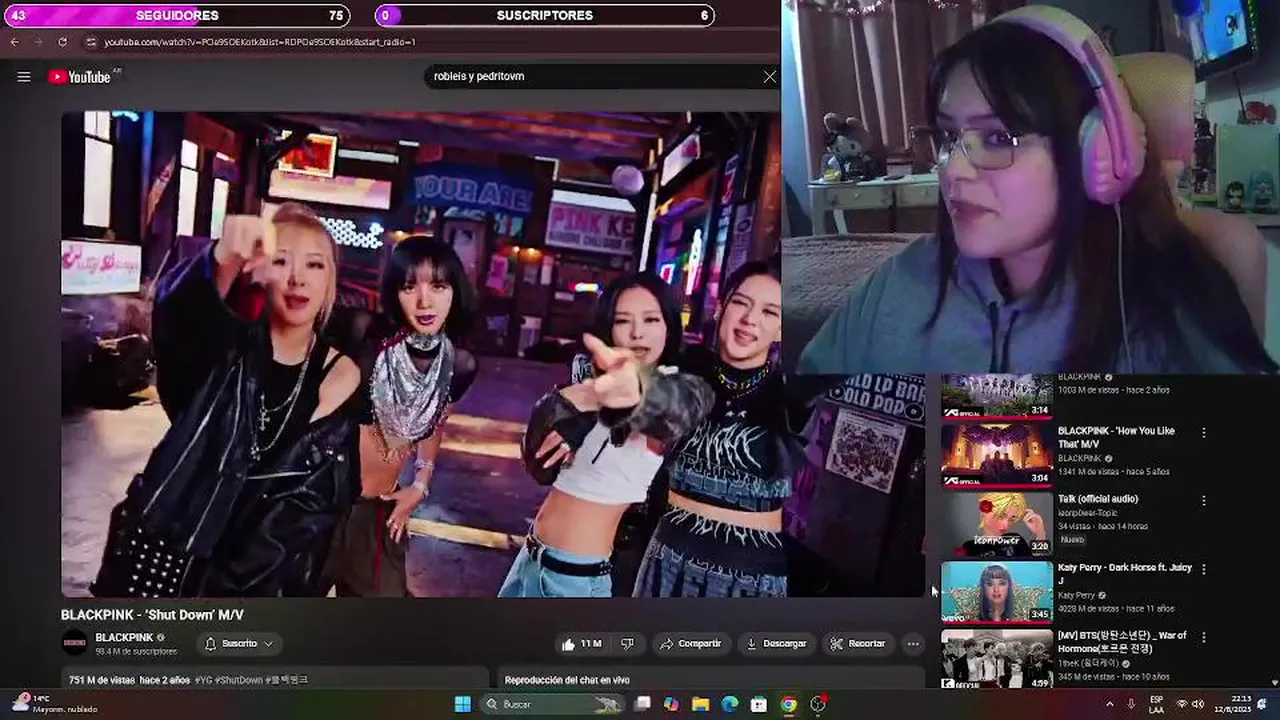Screen dimensions: 1280x720
Task: Open Task View on the taskbar
Action: [643, 704]
